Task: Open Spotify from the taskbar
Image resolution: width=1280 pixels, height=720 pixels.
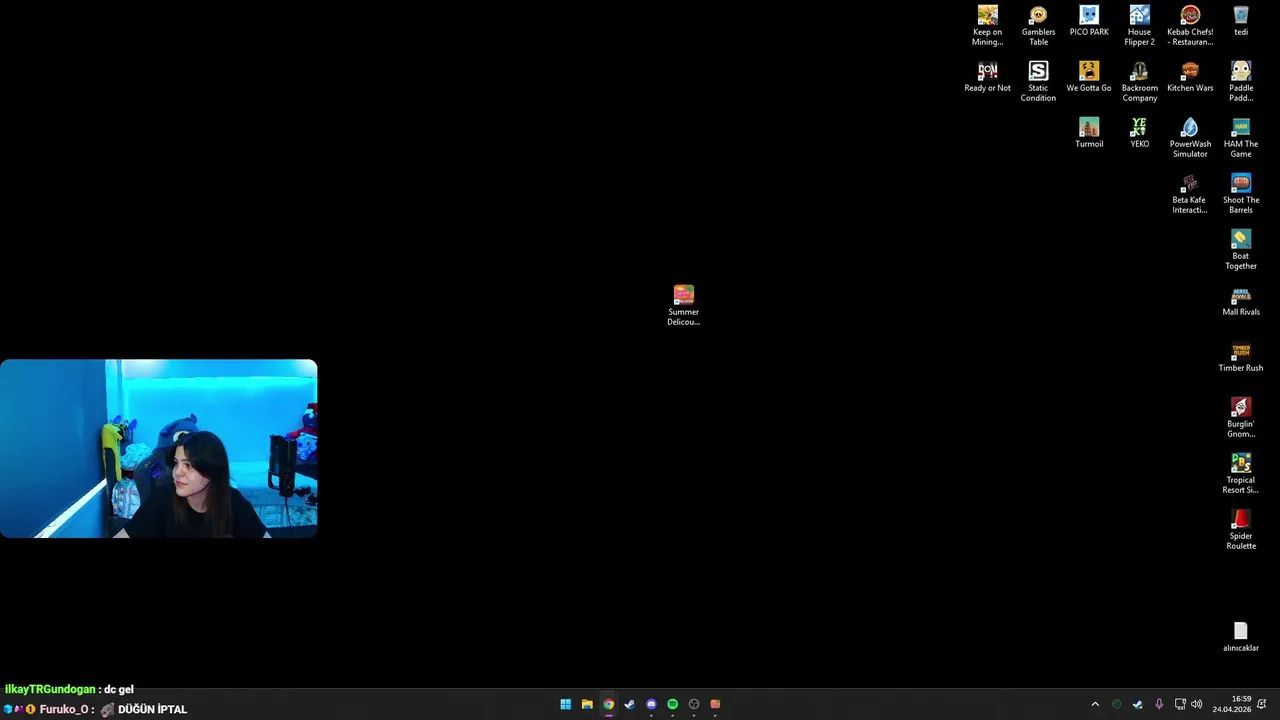Action: pos(672,704)
